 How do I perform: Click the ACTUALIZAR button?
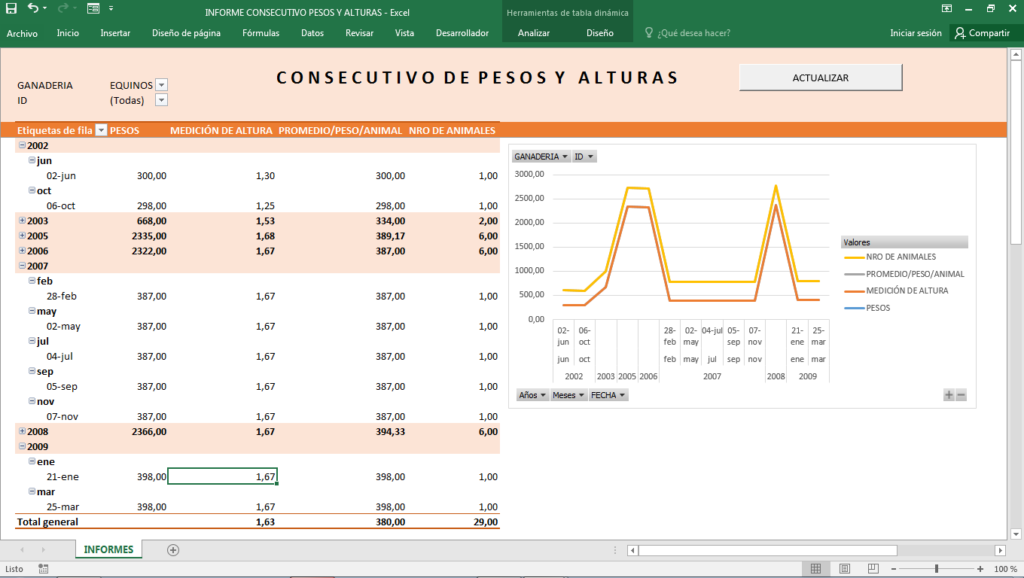tap(820, 77)
